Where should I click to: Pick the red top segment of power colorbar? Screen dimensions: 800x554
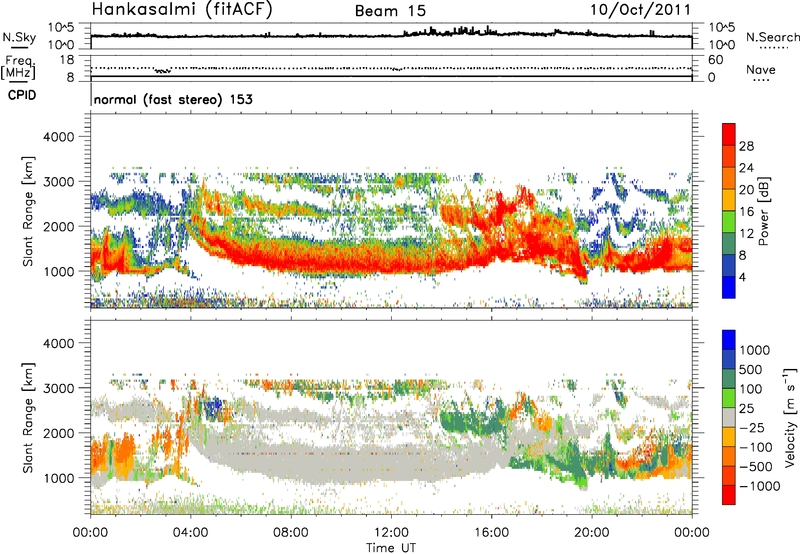(x=729, y=134)
